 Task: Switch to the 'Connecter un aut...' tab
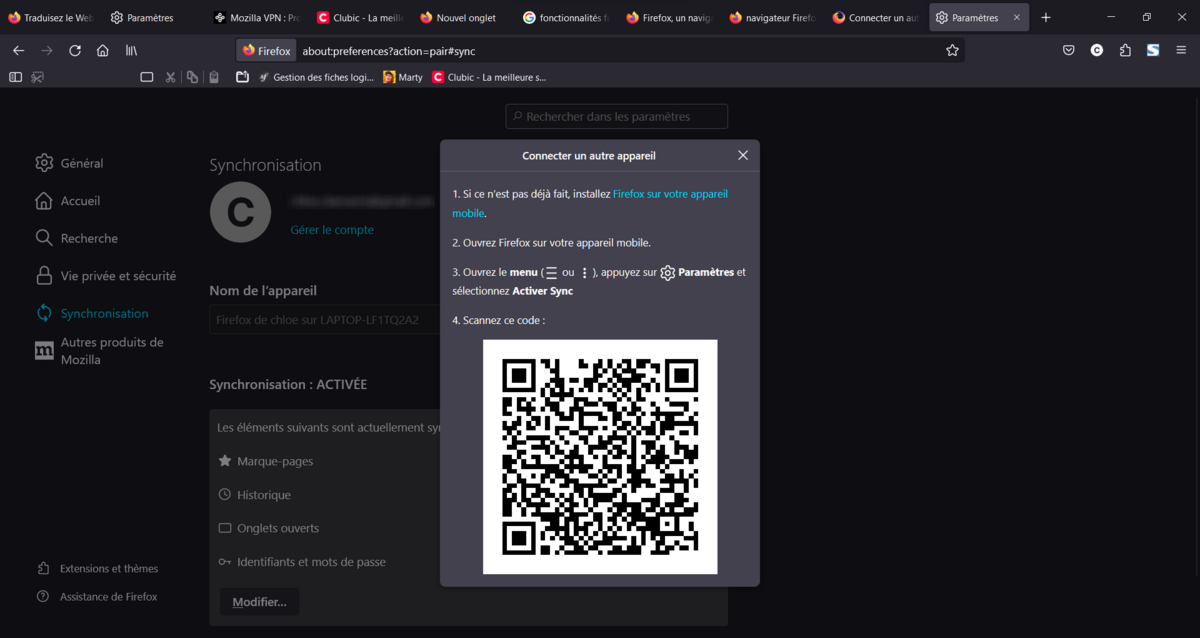pos(875,17)
